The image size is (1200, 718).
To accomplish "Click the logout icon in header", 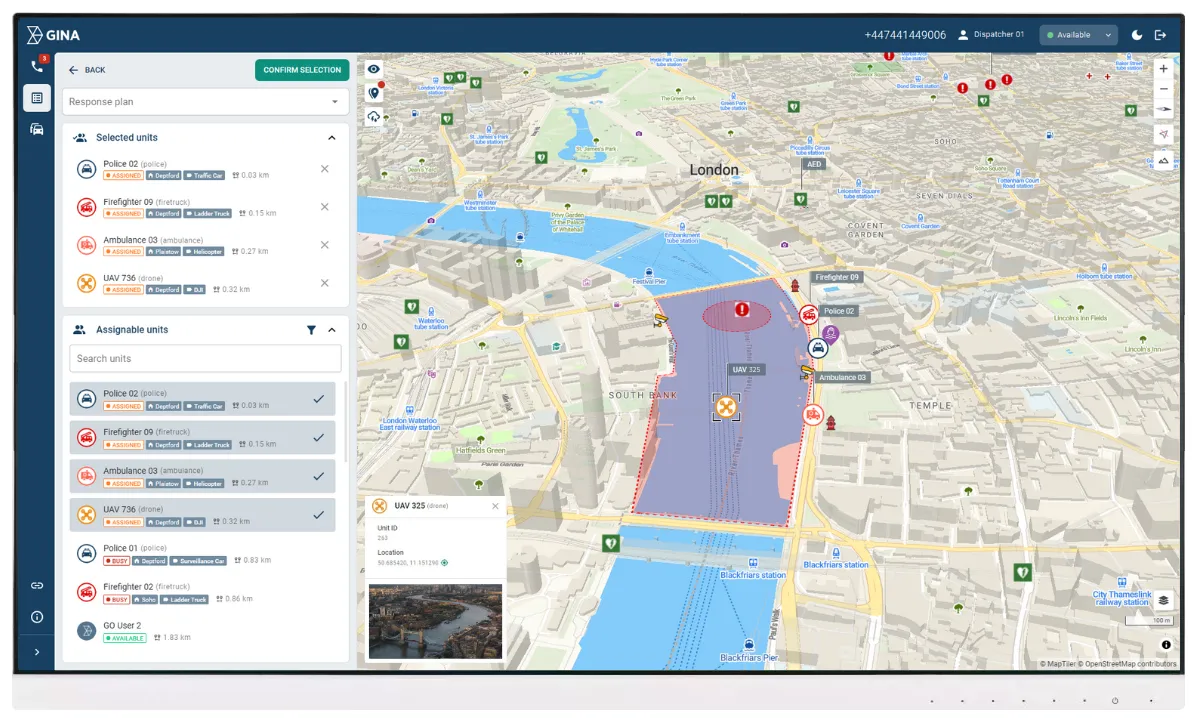I will coord(1160,35).
